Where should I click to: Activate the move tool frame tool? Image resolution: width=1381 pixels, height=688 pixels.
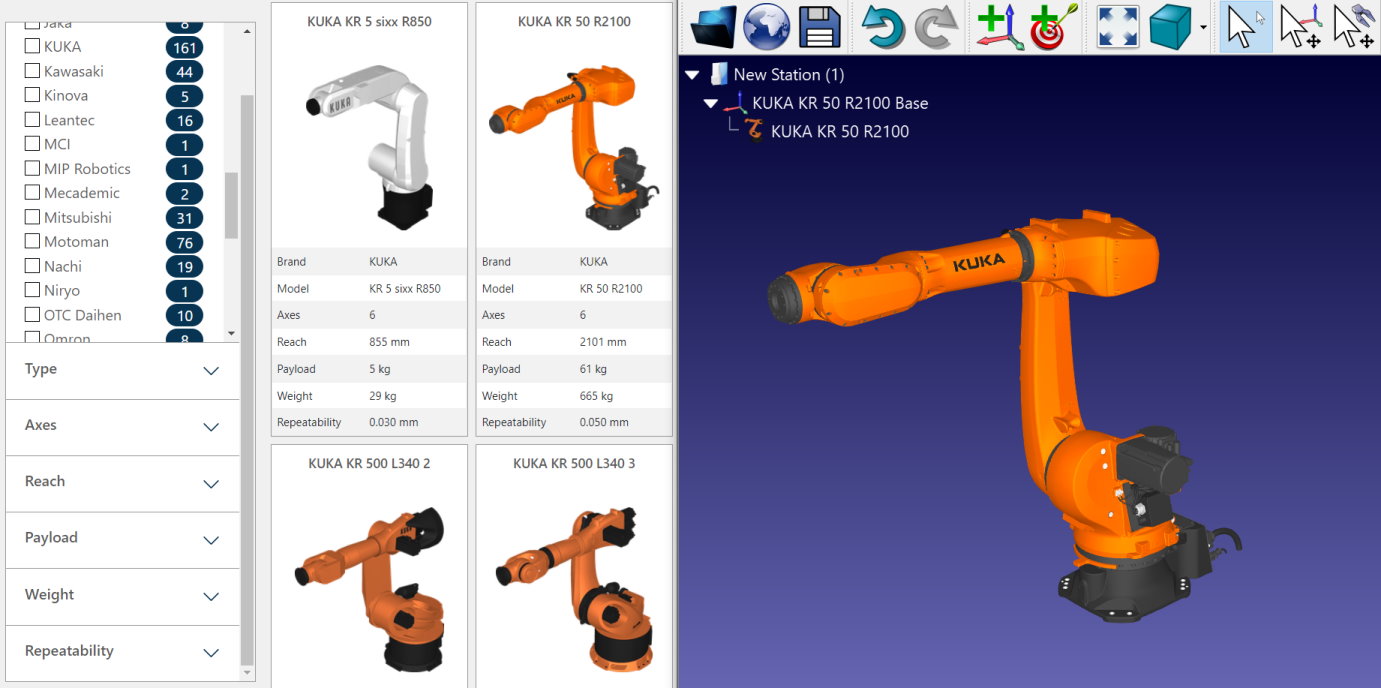click(1354, 27)
